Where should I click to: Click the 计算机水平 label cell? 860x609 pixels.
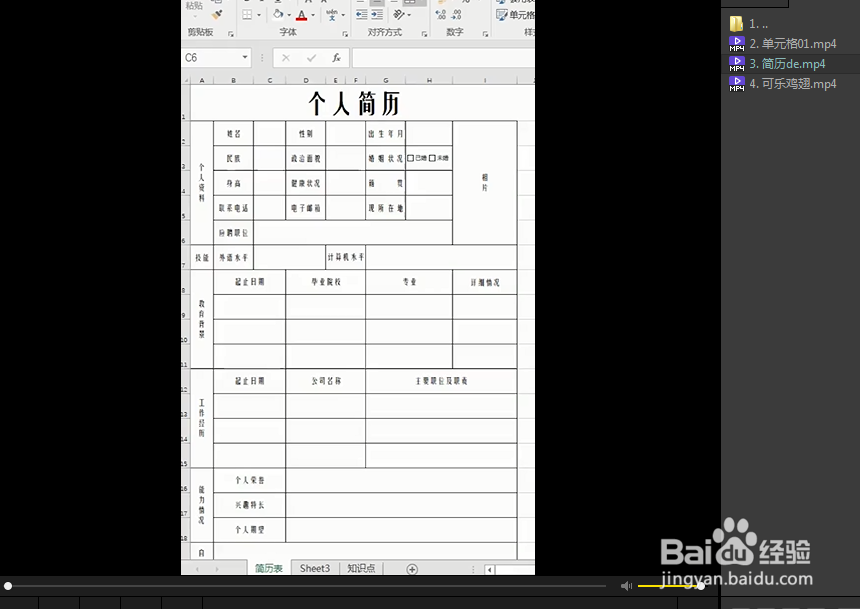346,257
